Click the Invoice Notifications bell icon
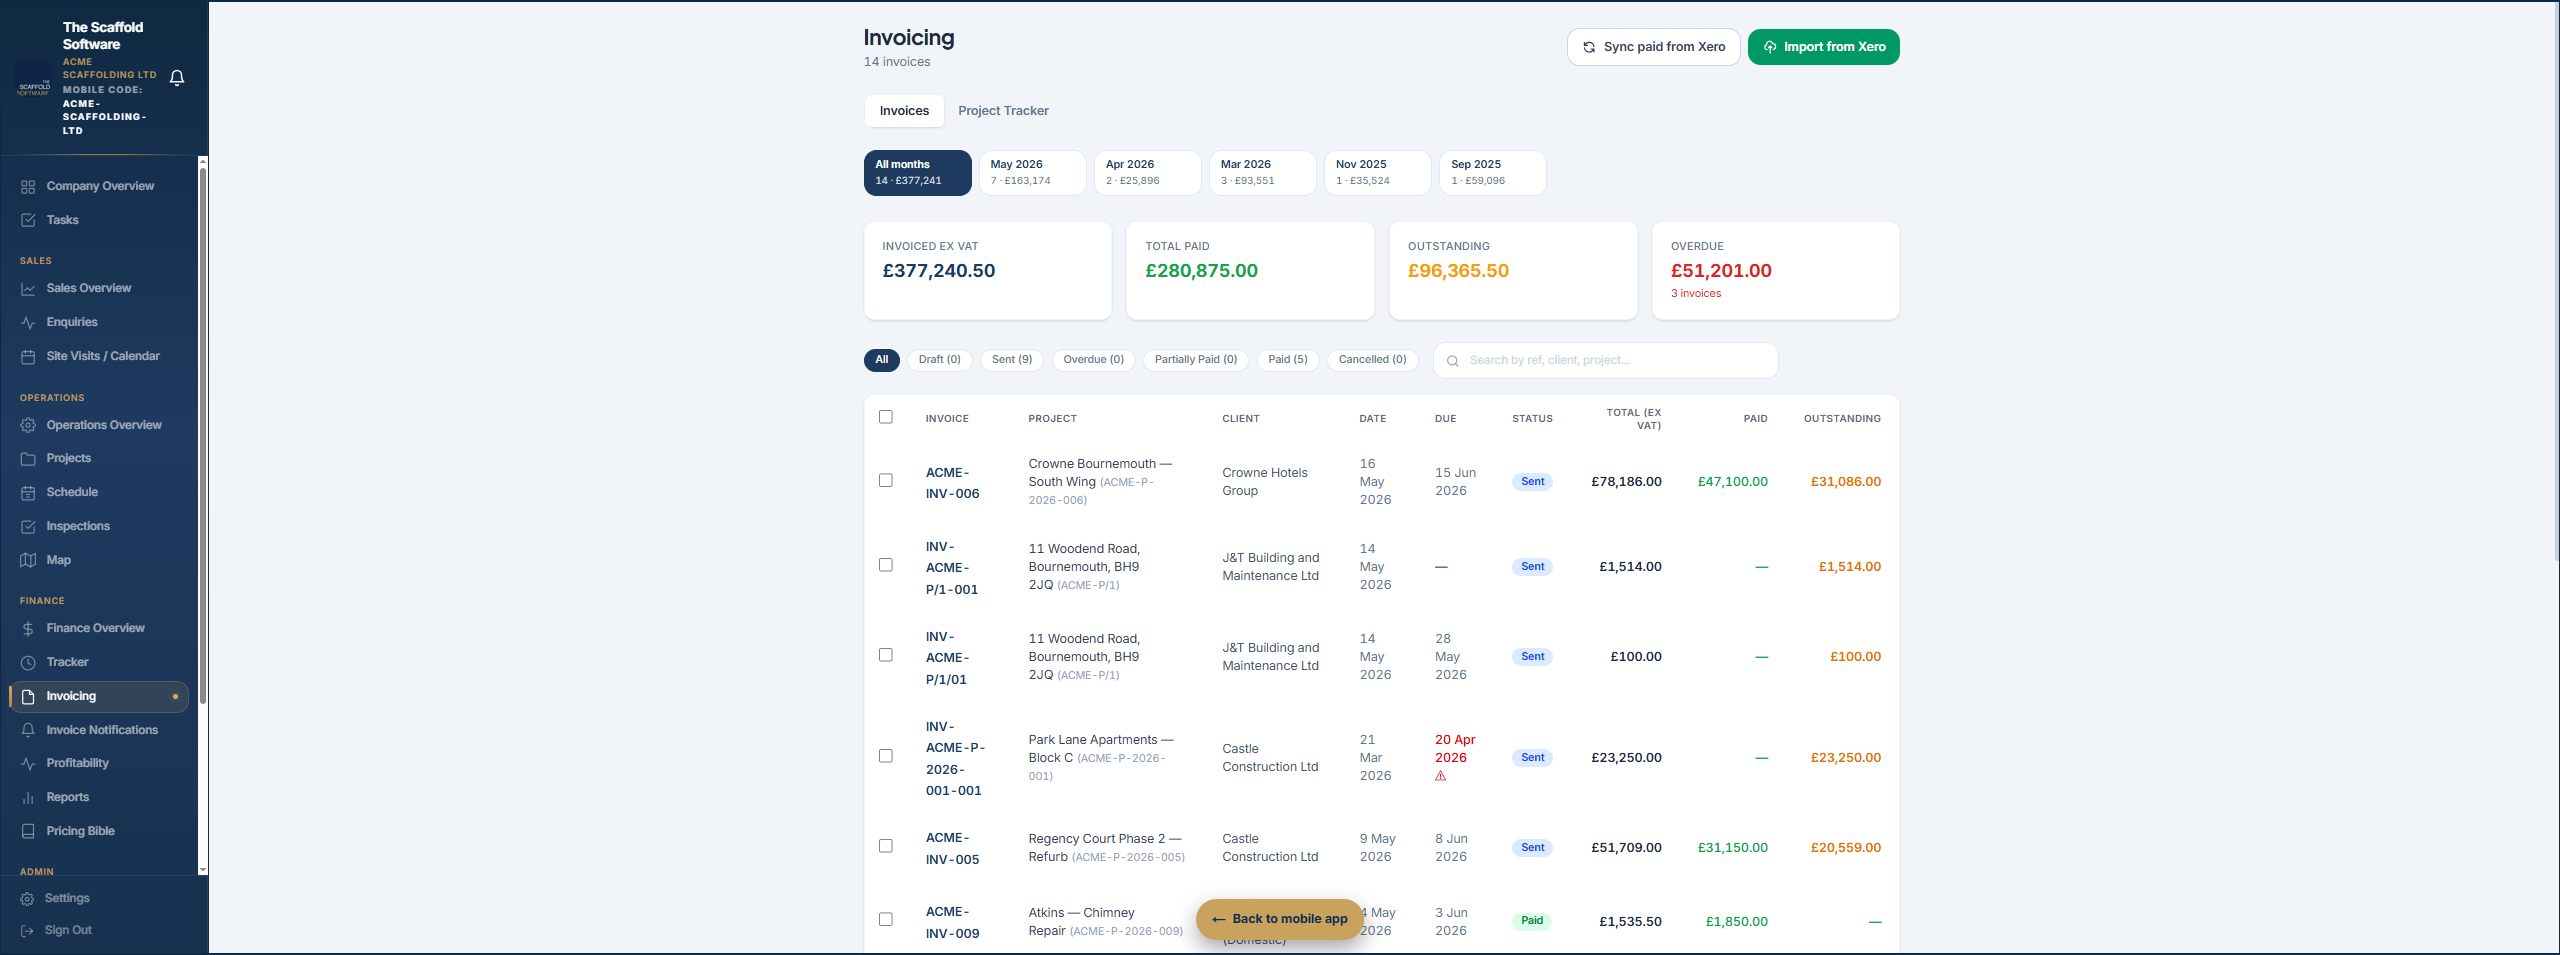This screenshot has height=955, width=2560. click(28, 730)
